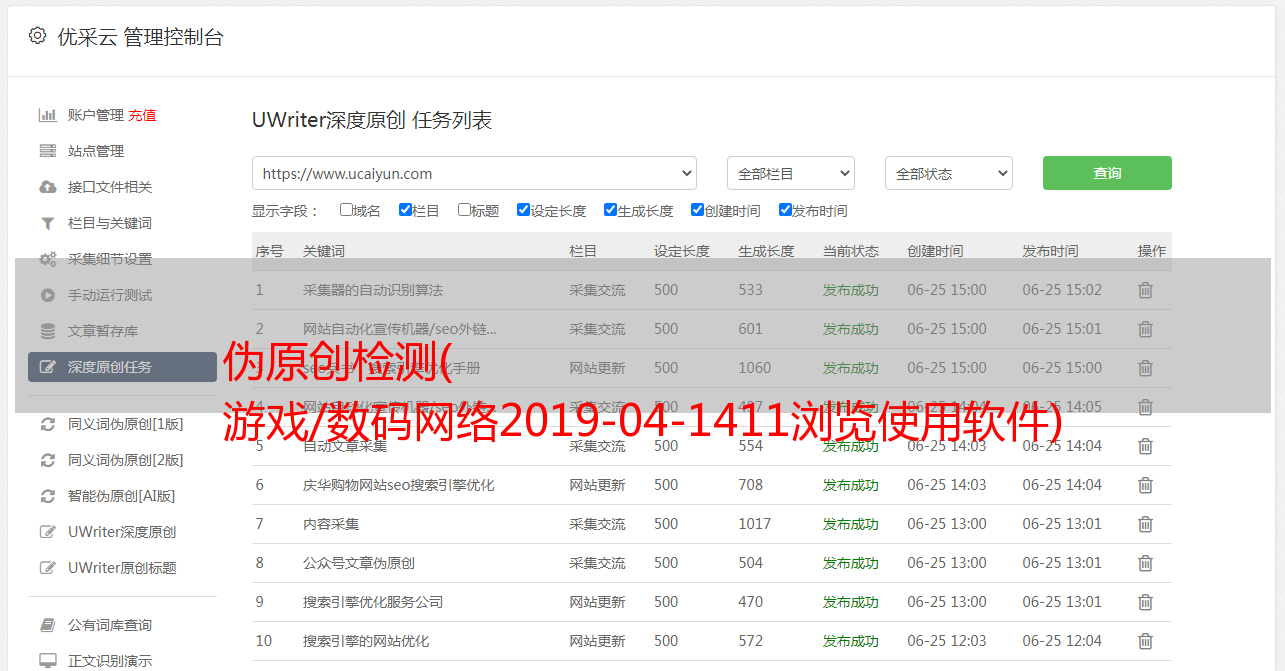Click 发布成功 status in row 7

(x=851, y=524)
